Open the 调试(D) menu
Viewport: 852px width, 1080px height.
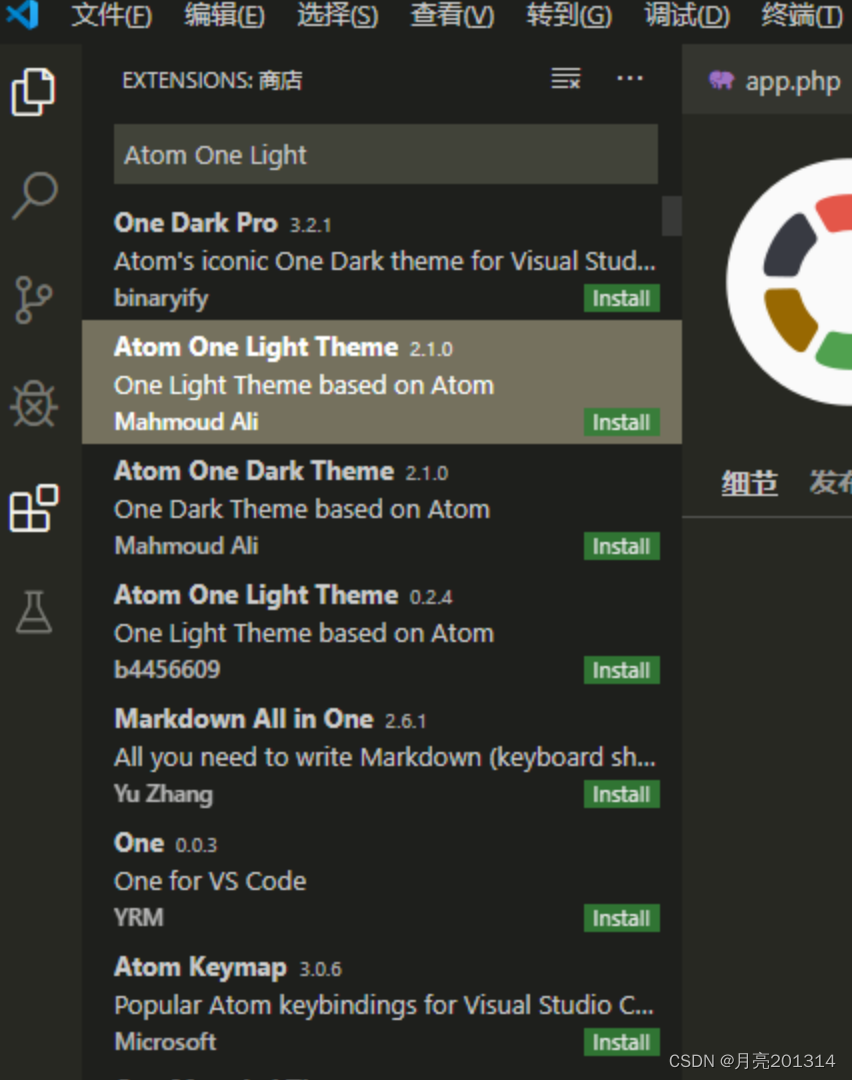pos(687,16)
